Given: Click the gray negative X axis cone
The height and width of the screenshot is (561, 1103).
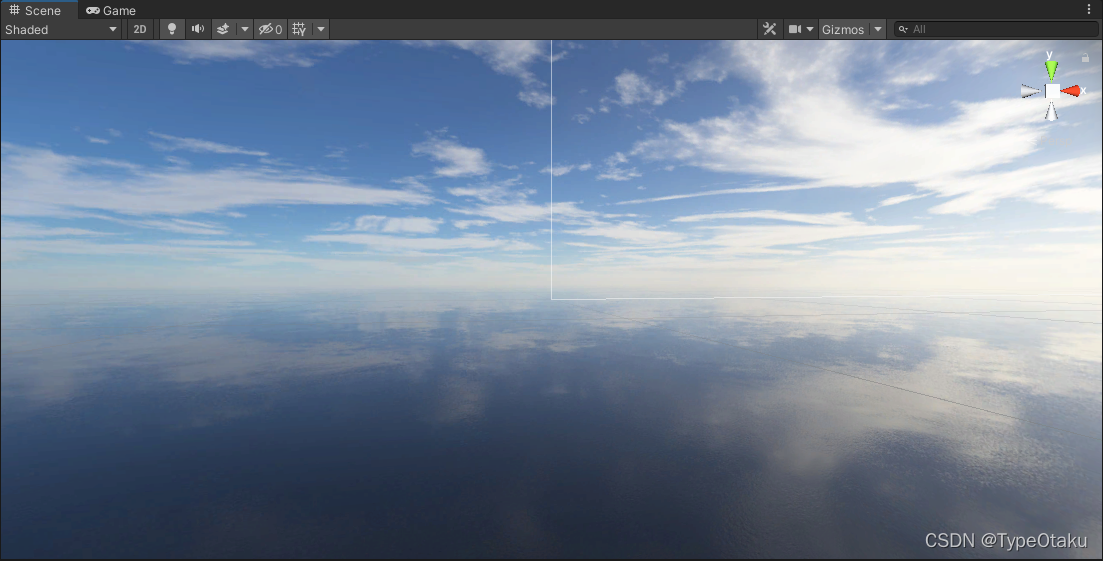Looking at the screenshot, I should [x=1031, y=91].
